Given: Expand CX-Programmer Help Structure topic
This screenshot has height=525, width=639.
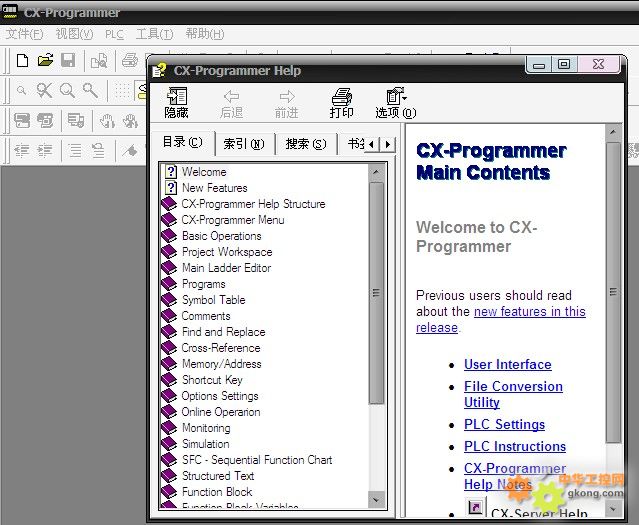Looking at the screenshot, I should click(253, 204).
